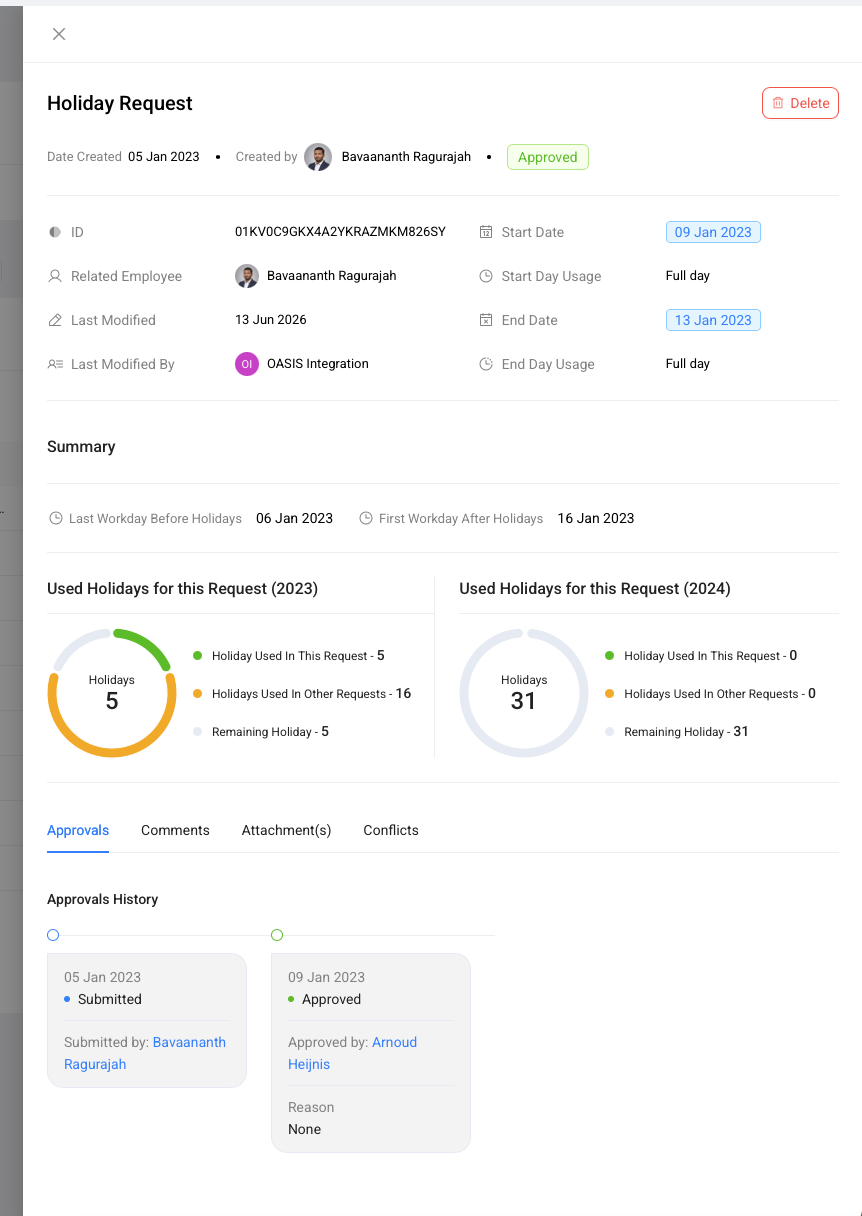Click the 2023 holidays donut chart
The height and width of the screenshot is (1216, 862).
(112, 693)
